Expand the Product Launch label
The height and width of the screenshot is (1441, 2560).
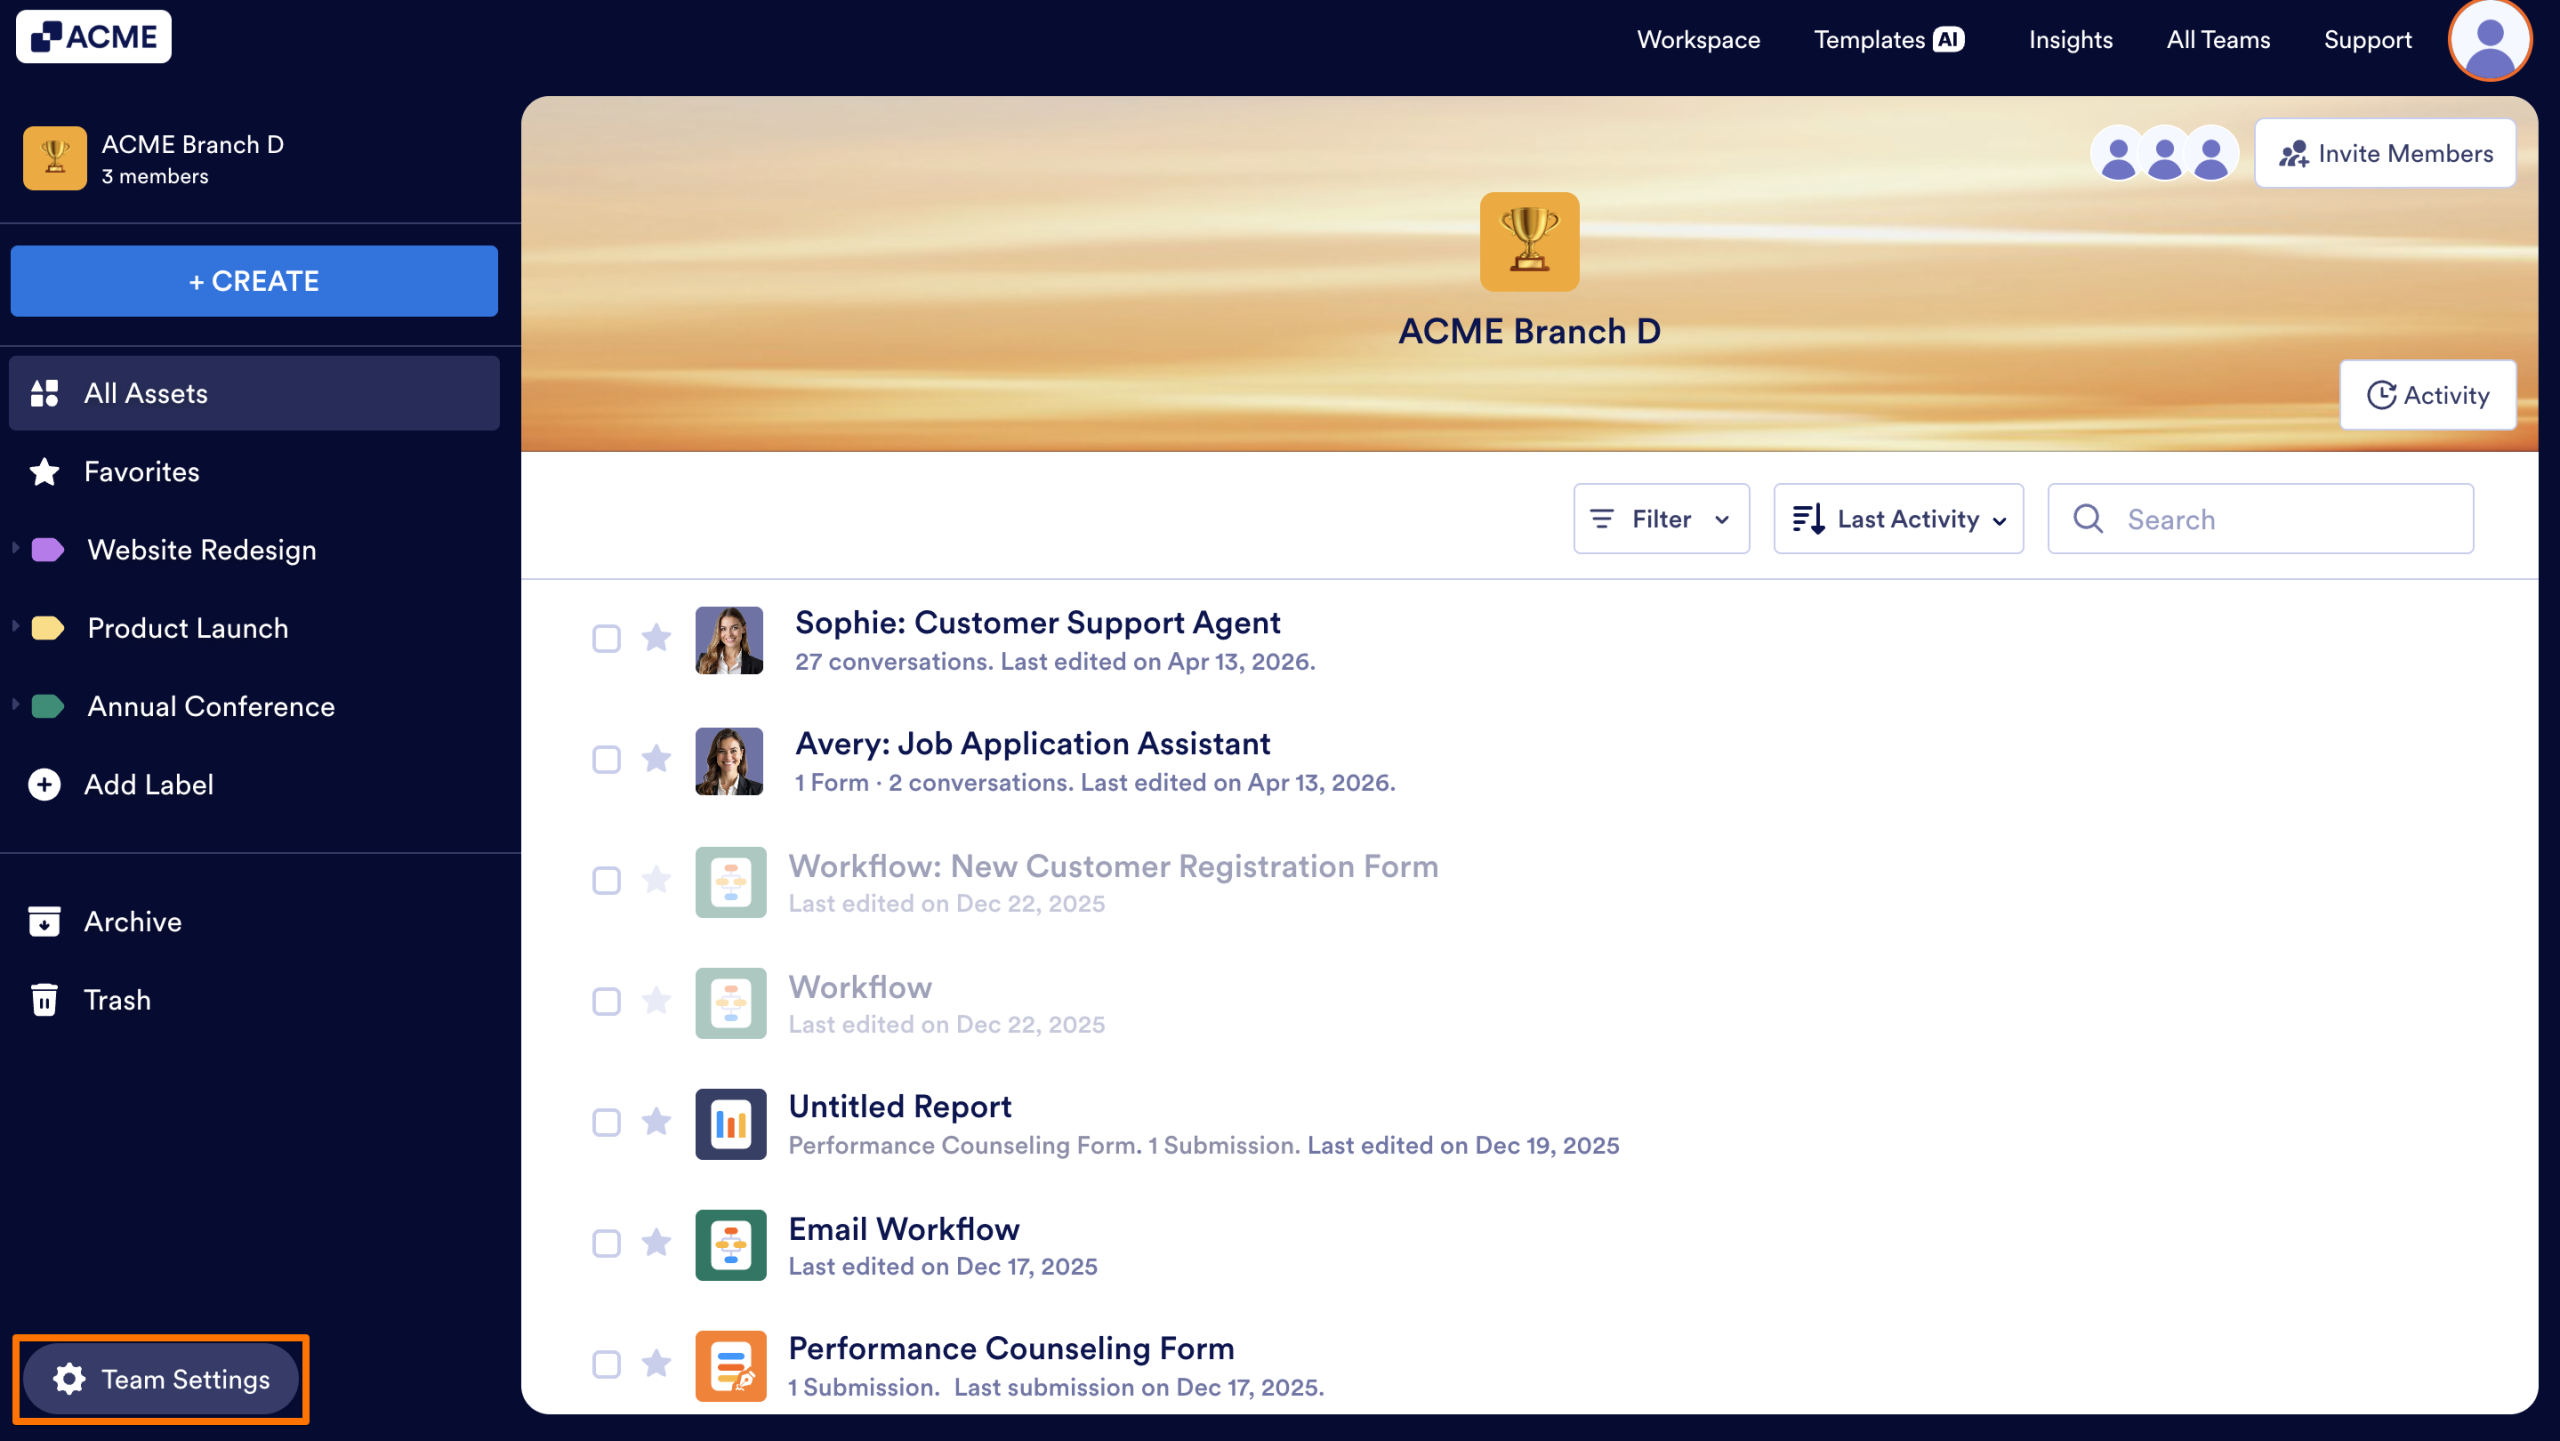click(15, 626)
